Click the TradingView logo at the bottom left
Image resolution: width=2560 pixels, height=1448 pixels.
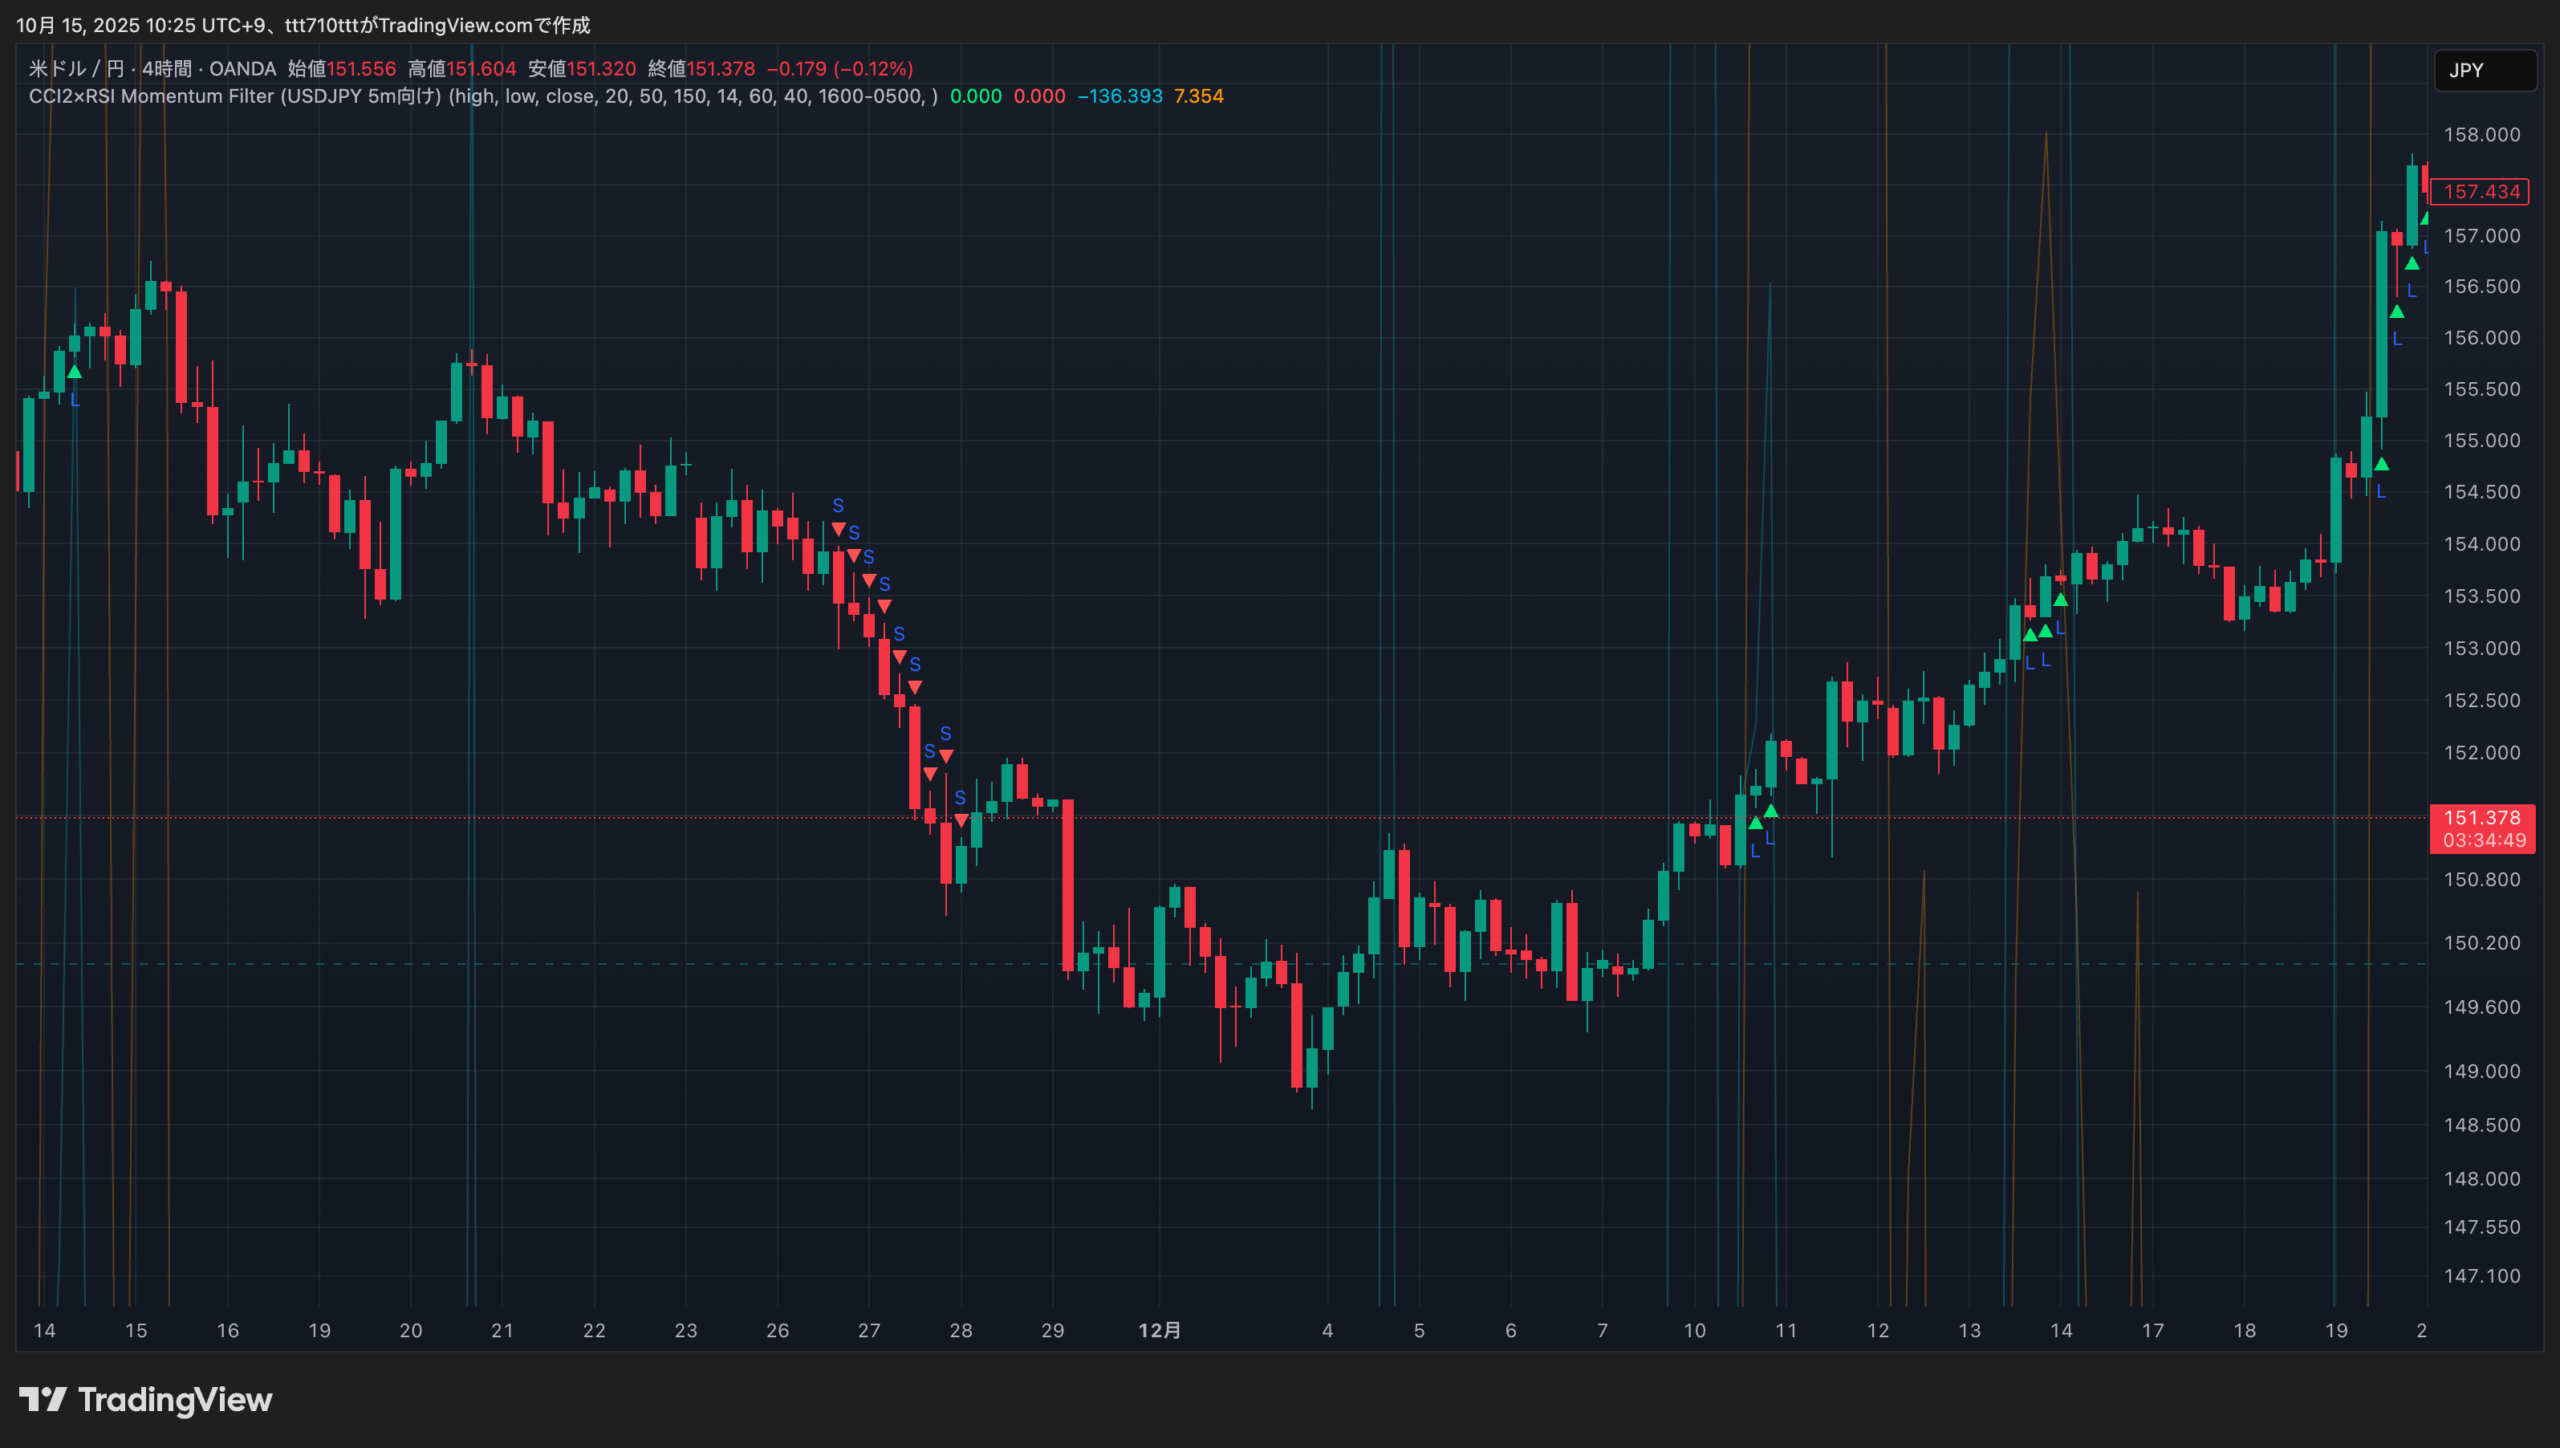(146, 1399)
